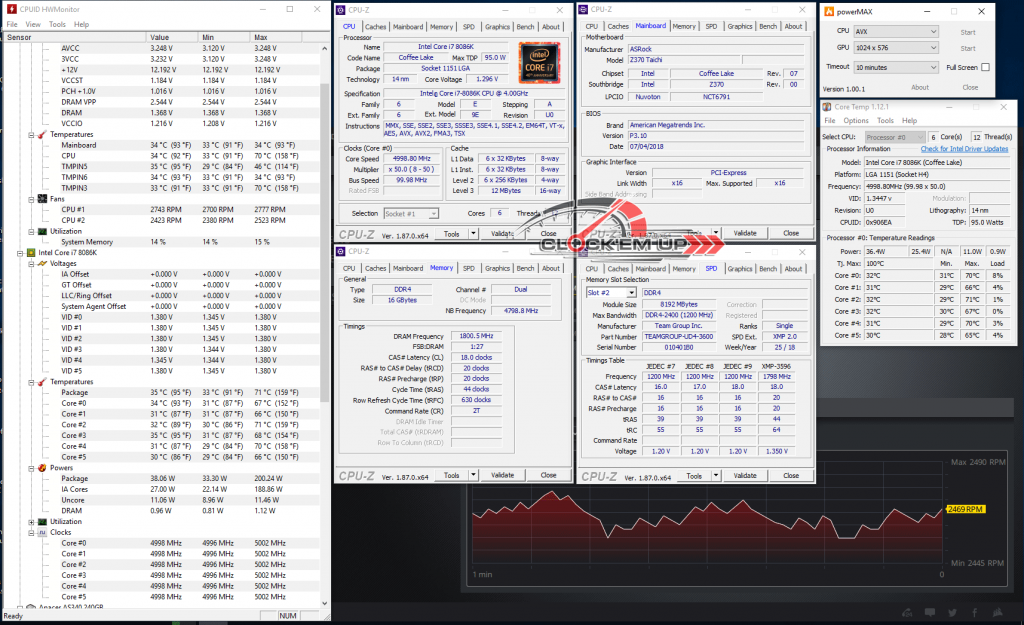The image size is (1024, 625).
Task: Click the Utilization icon above the Clocks node
Action: coord(42,522)
